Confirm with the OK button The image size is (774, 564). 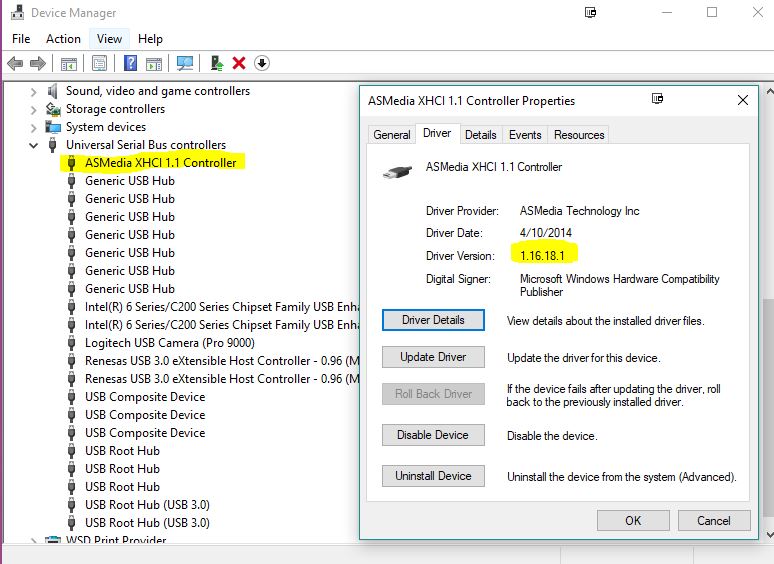(633, 521)
